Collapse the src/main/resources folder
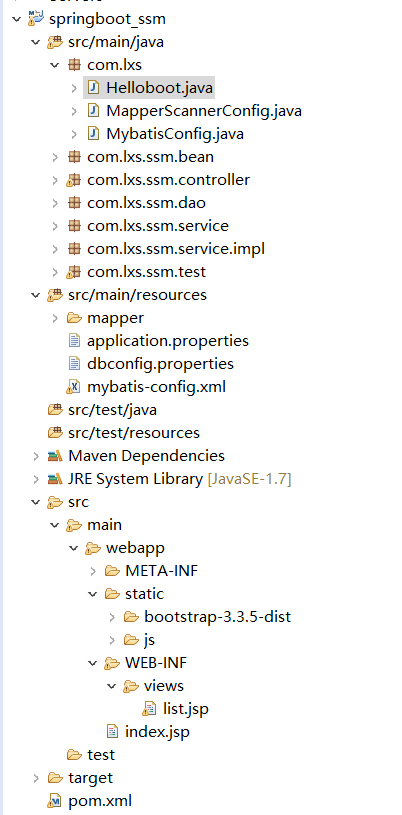 point(35,295)
